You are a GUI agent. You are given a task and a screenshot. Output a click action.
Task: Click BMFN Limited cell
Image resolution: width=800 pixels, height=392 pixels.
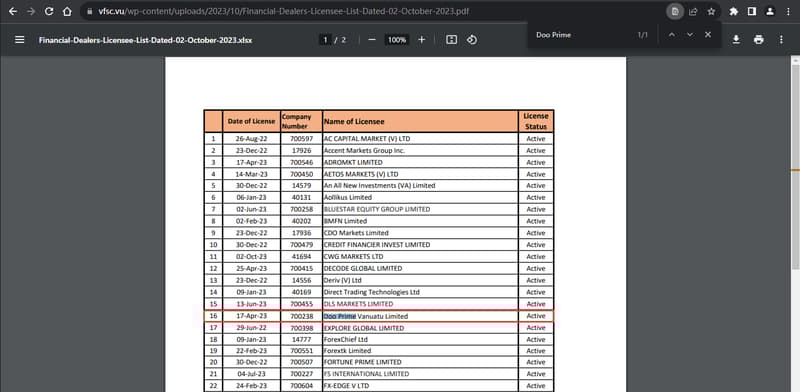pos(420,221)
